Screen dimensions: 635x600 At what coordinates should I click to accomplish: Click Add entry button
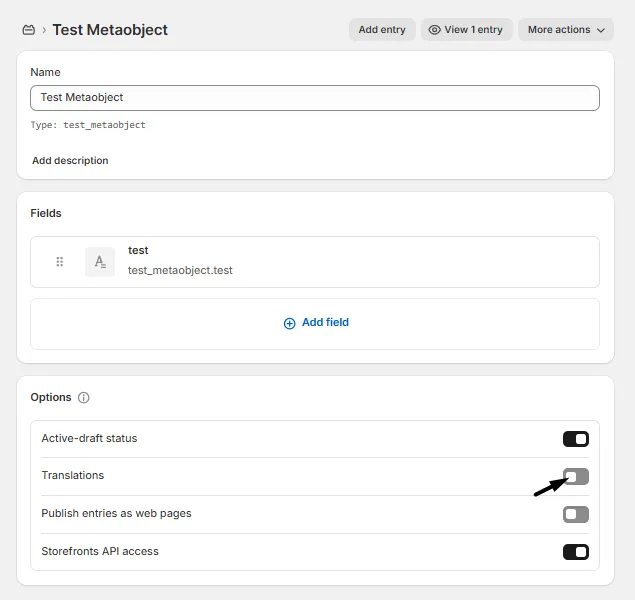click(382, 30)
